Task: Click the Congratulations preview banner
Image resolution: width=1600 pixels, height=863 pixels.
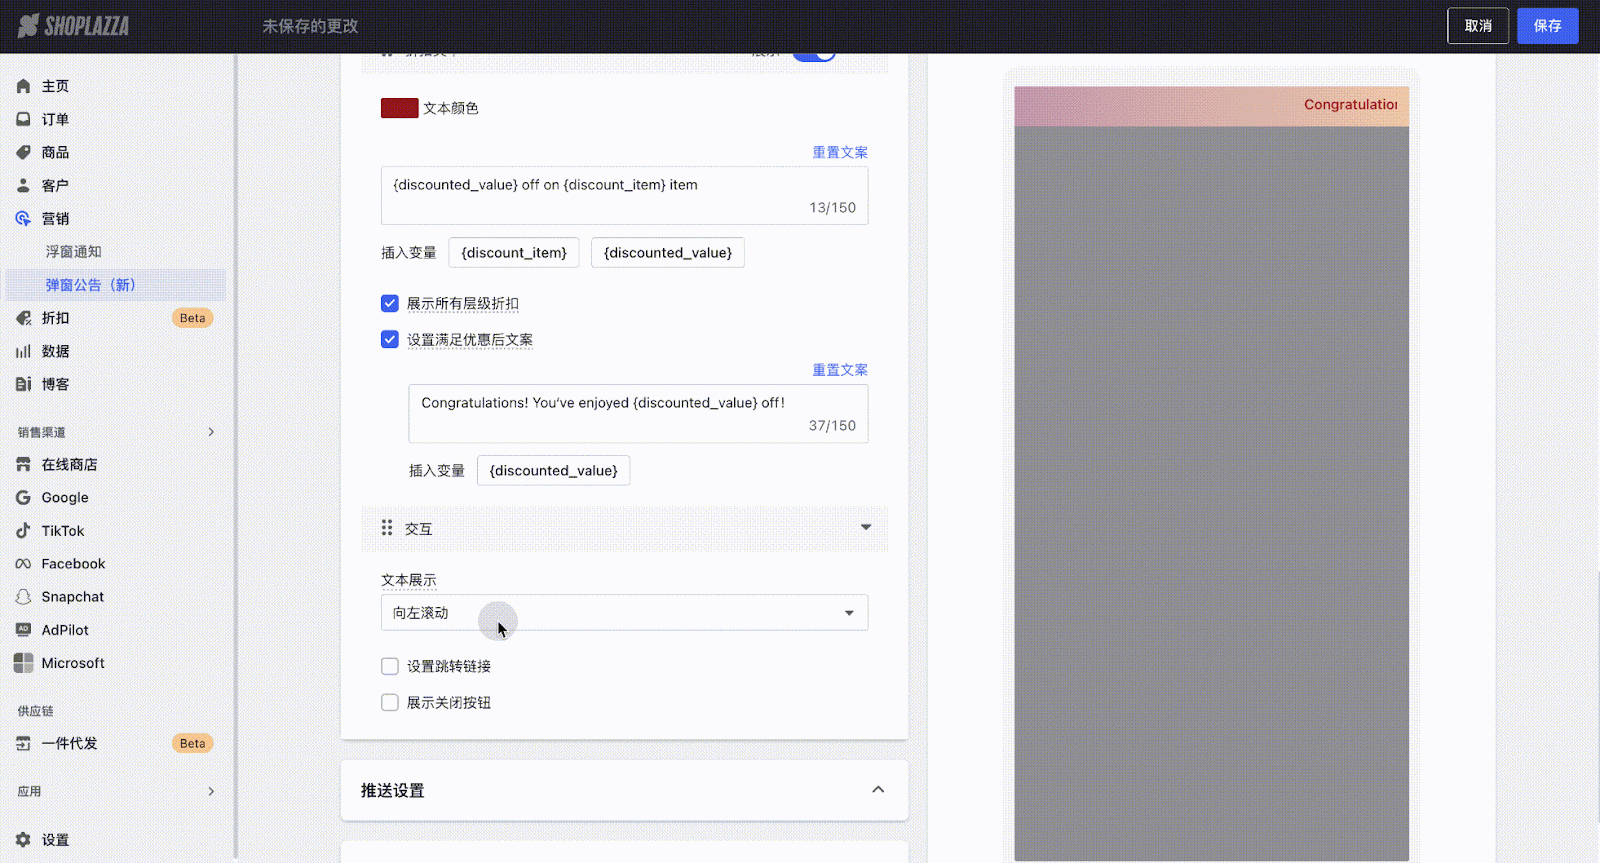Action: point(1212,106)
